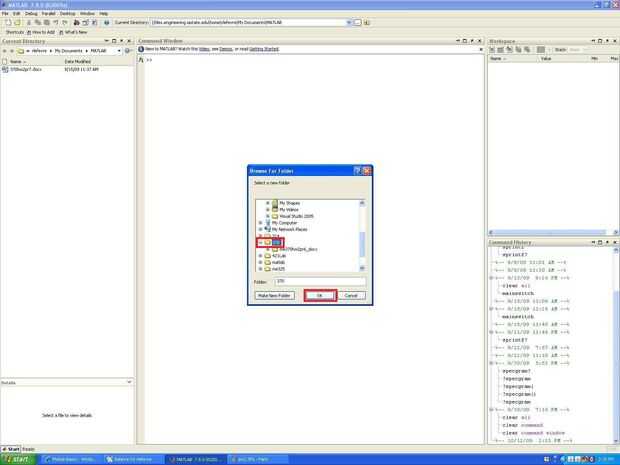The width and height of the screenshot is (620, 465).
Task: Click the go up one level icon
Action: 367,23
